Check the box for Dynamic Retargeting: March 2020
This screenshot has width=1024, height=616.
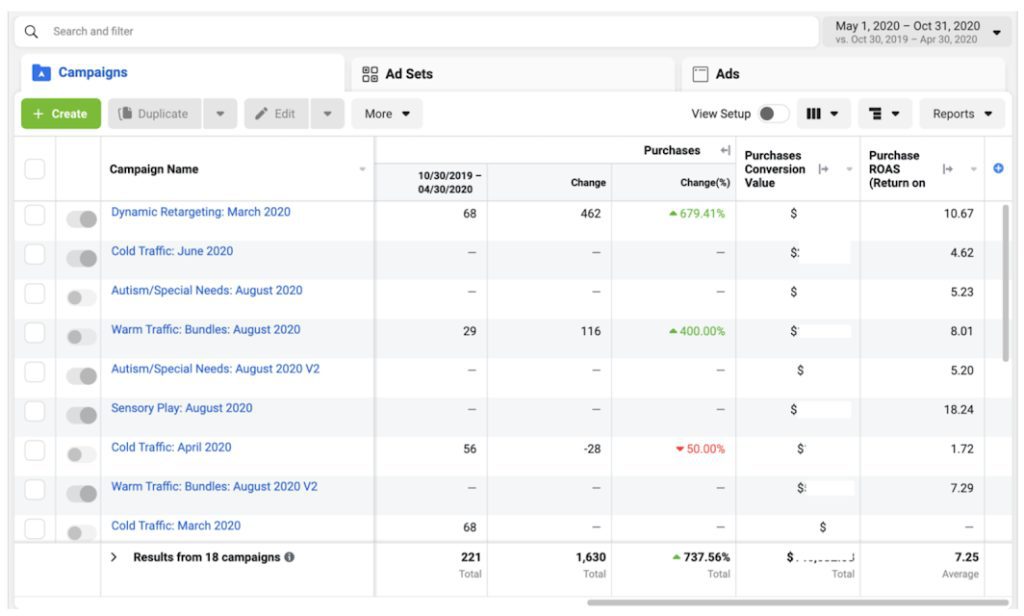[x=35, y=215]
